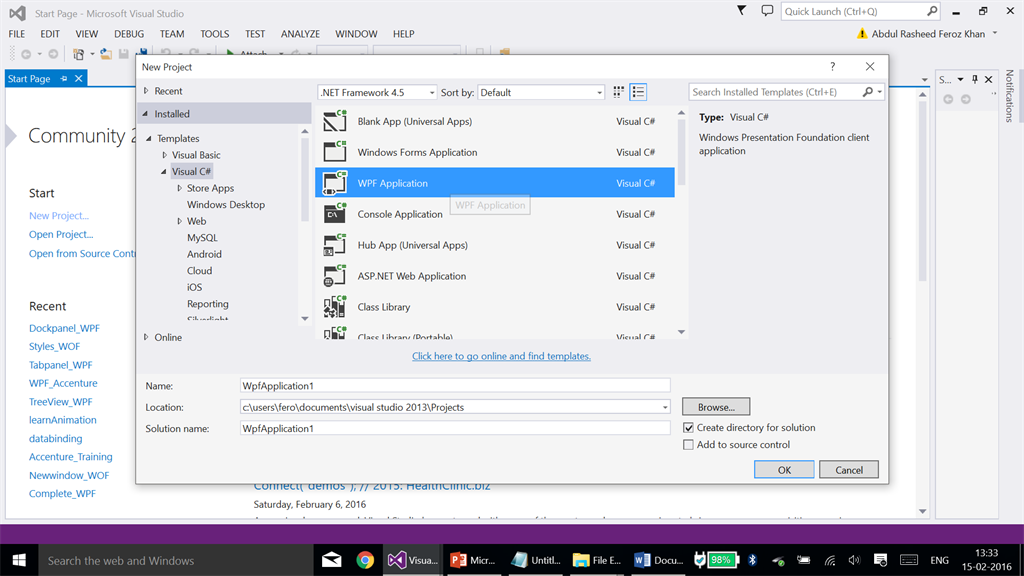Open recent project Dockpanel_WPF
This screenshot has width=1024, height=576.
click(x=64, y=328)
